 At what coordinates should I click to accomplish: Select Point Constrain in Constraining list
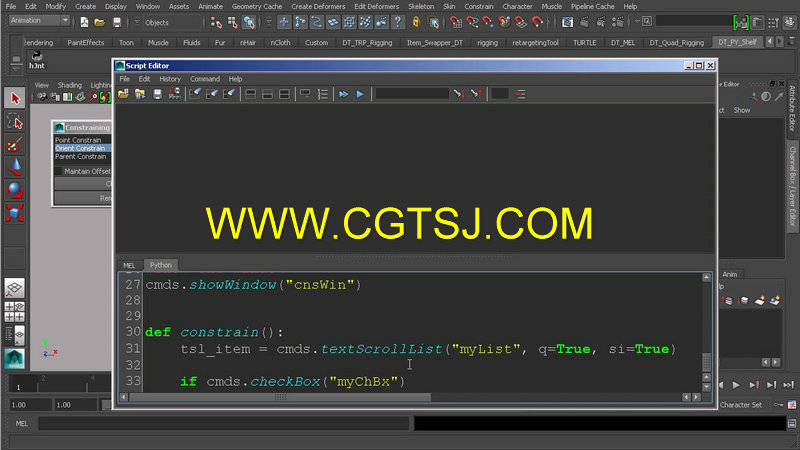(78, 140)
